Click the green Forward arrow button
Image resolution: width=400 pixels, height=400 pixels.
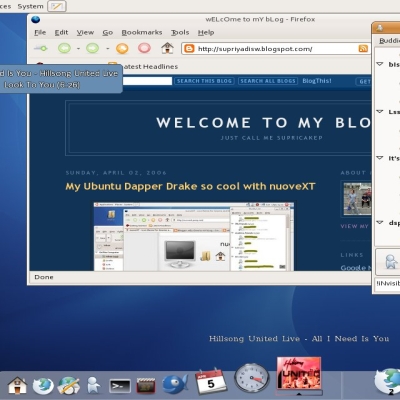click(93, 48)
